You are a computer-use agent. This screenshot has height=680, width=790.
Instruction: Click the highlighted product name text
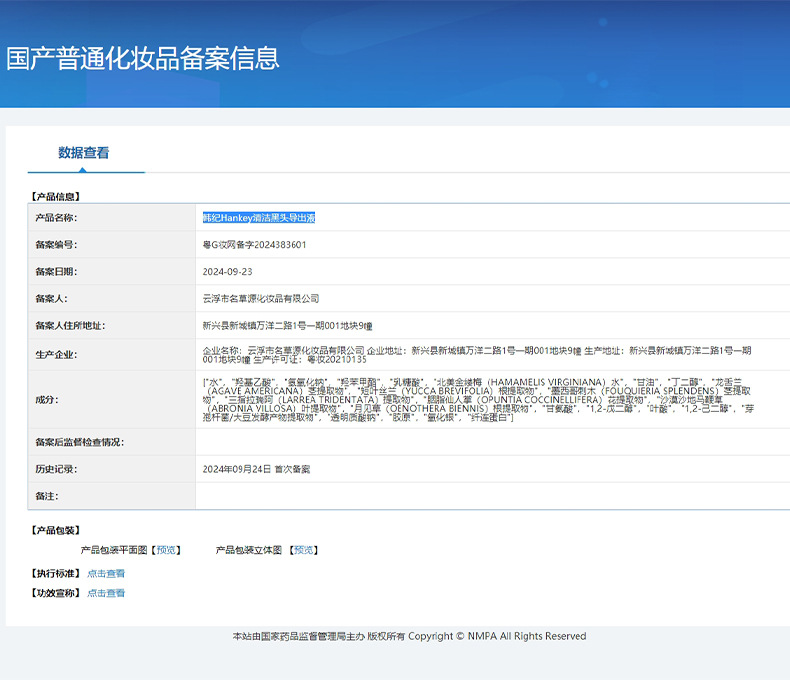tap(259, 218)
